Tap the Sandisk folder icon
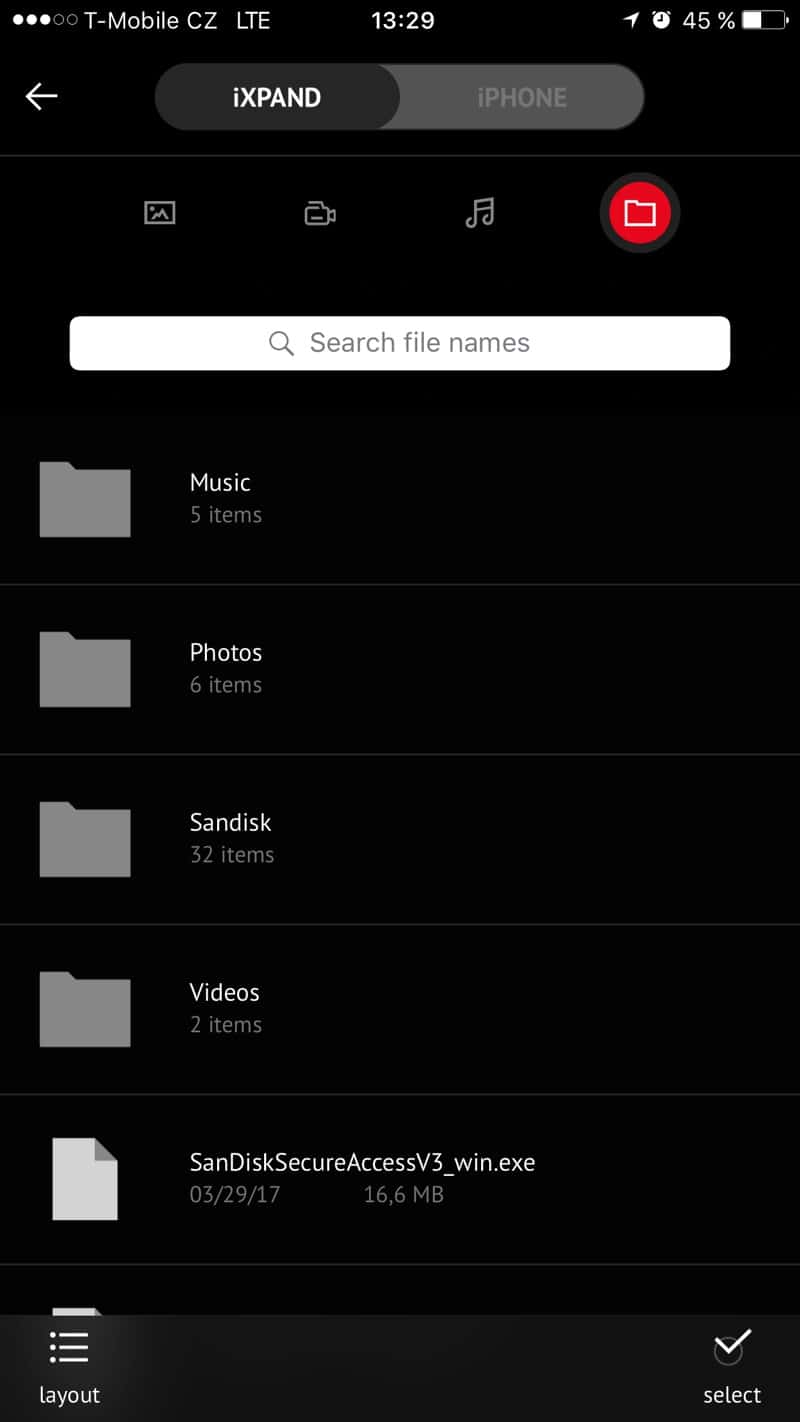The height and width of the screenshot is (1422, 800). pos(85,839)
